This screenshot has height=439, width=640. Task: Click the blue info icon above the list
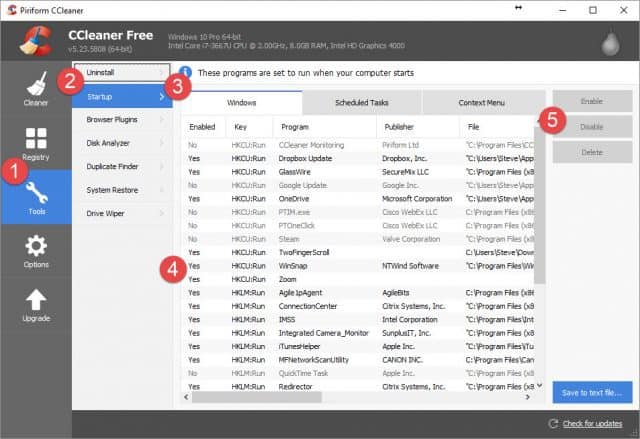click(185, 72)
